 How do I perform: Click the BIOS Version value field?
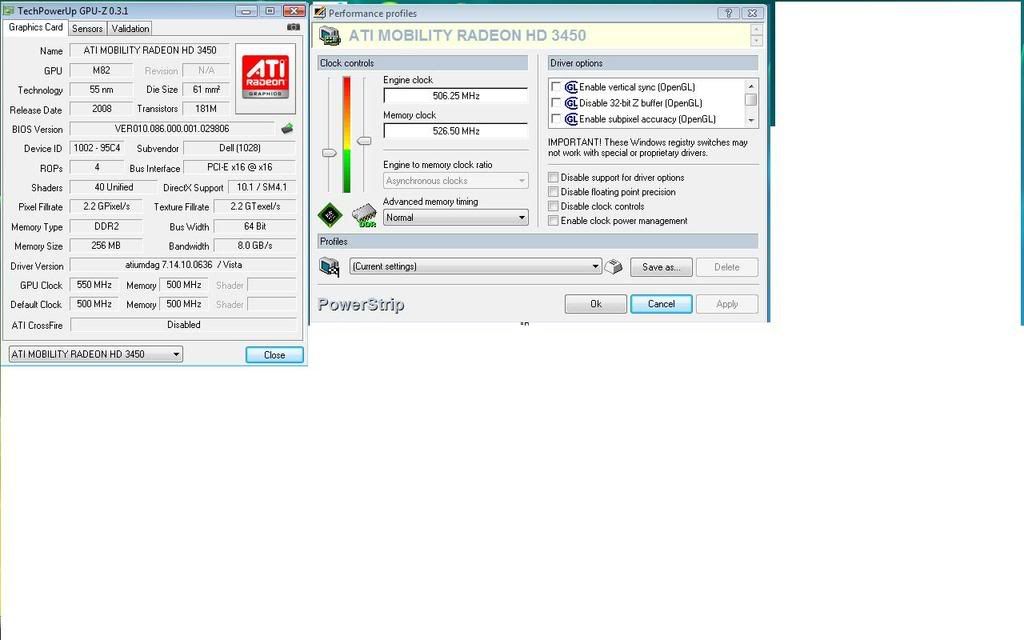click(x=172, y=129)
